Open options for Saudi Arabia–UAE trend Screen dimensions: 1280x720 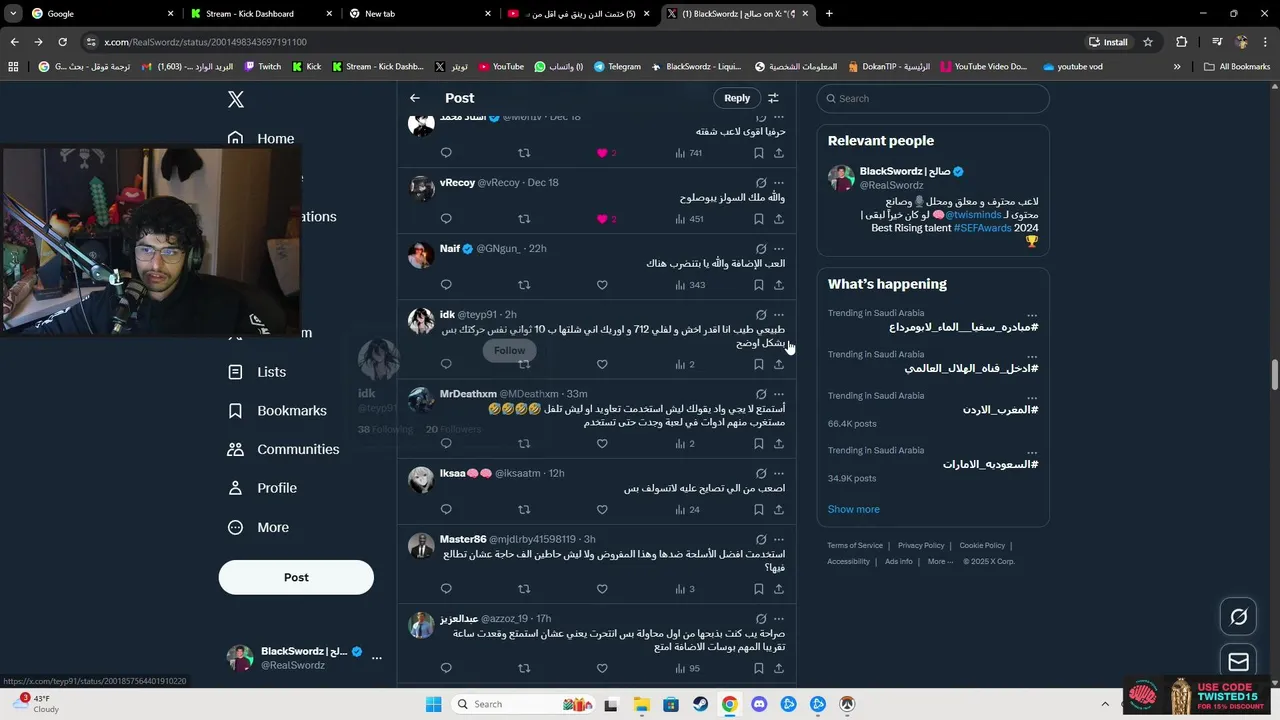[1032, 452]
